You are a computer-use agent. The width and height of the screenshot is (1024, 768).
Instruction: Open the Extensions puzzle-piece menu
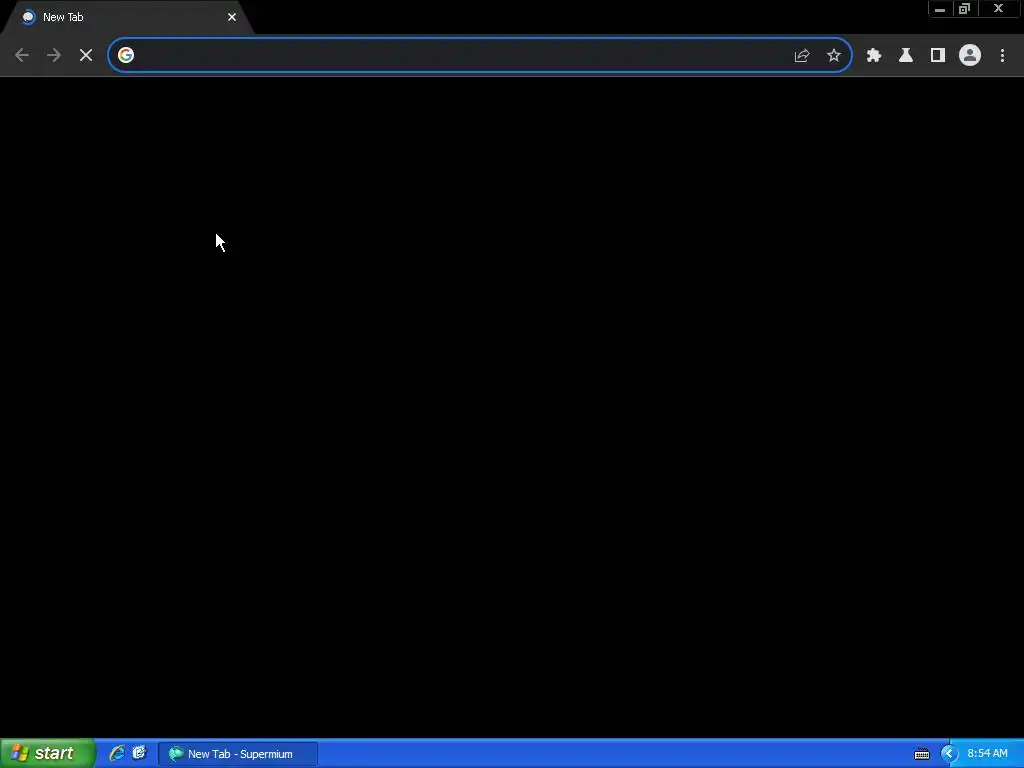pos(874,56)
